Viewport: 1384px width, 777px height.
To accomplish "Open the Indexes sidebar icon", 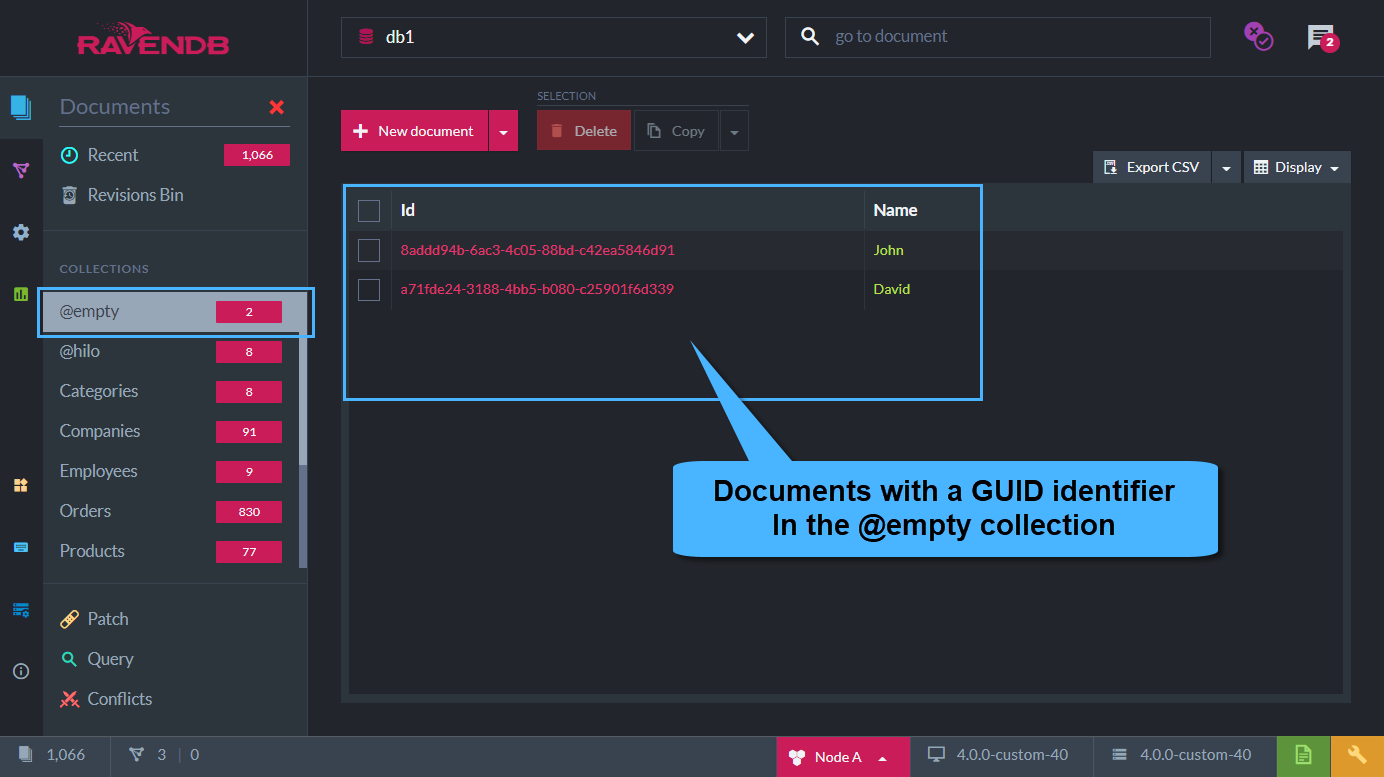I will 21,170.
